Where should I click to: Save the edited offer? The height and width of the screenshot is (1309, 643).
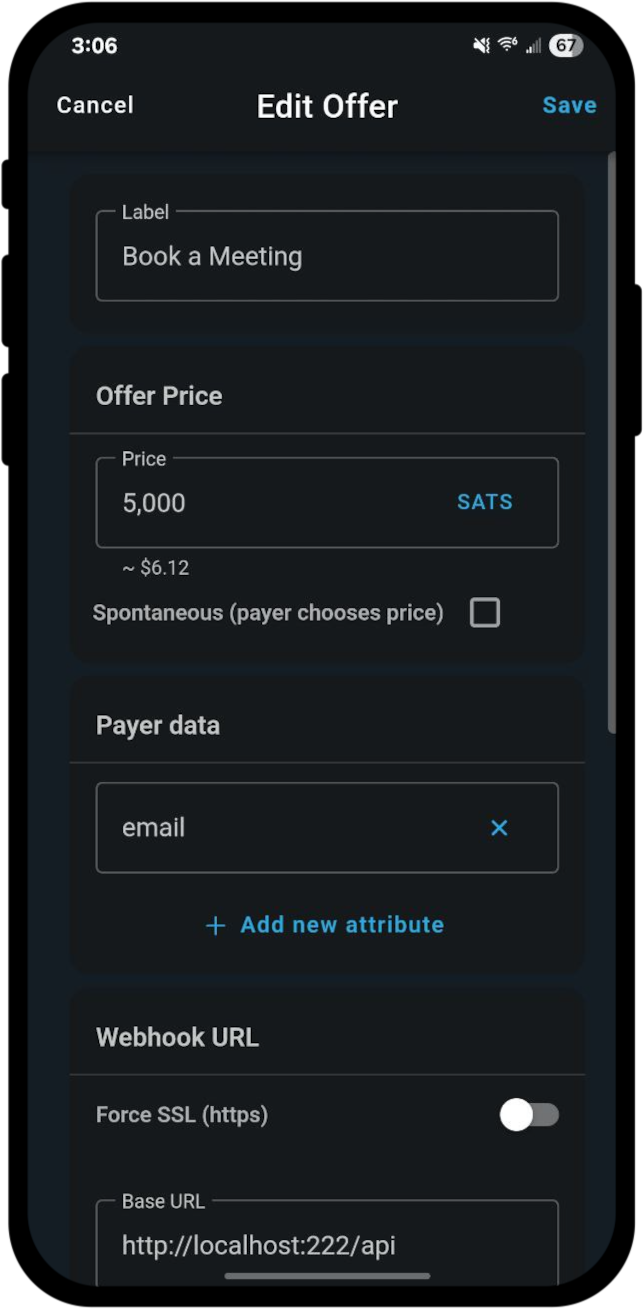[x=569, y=105]
